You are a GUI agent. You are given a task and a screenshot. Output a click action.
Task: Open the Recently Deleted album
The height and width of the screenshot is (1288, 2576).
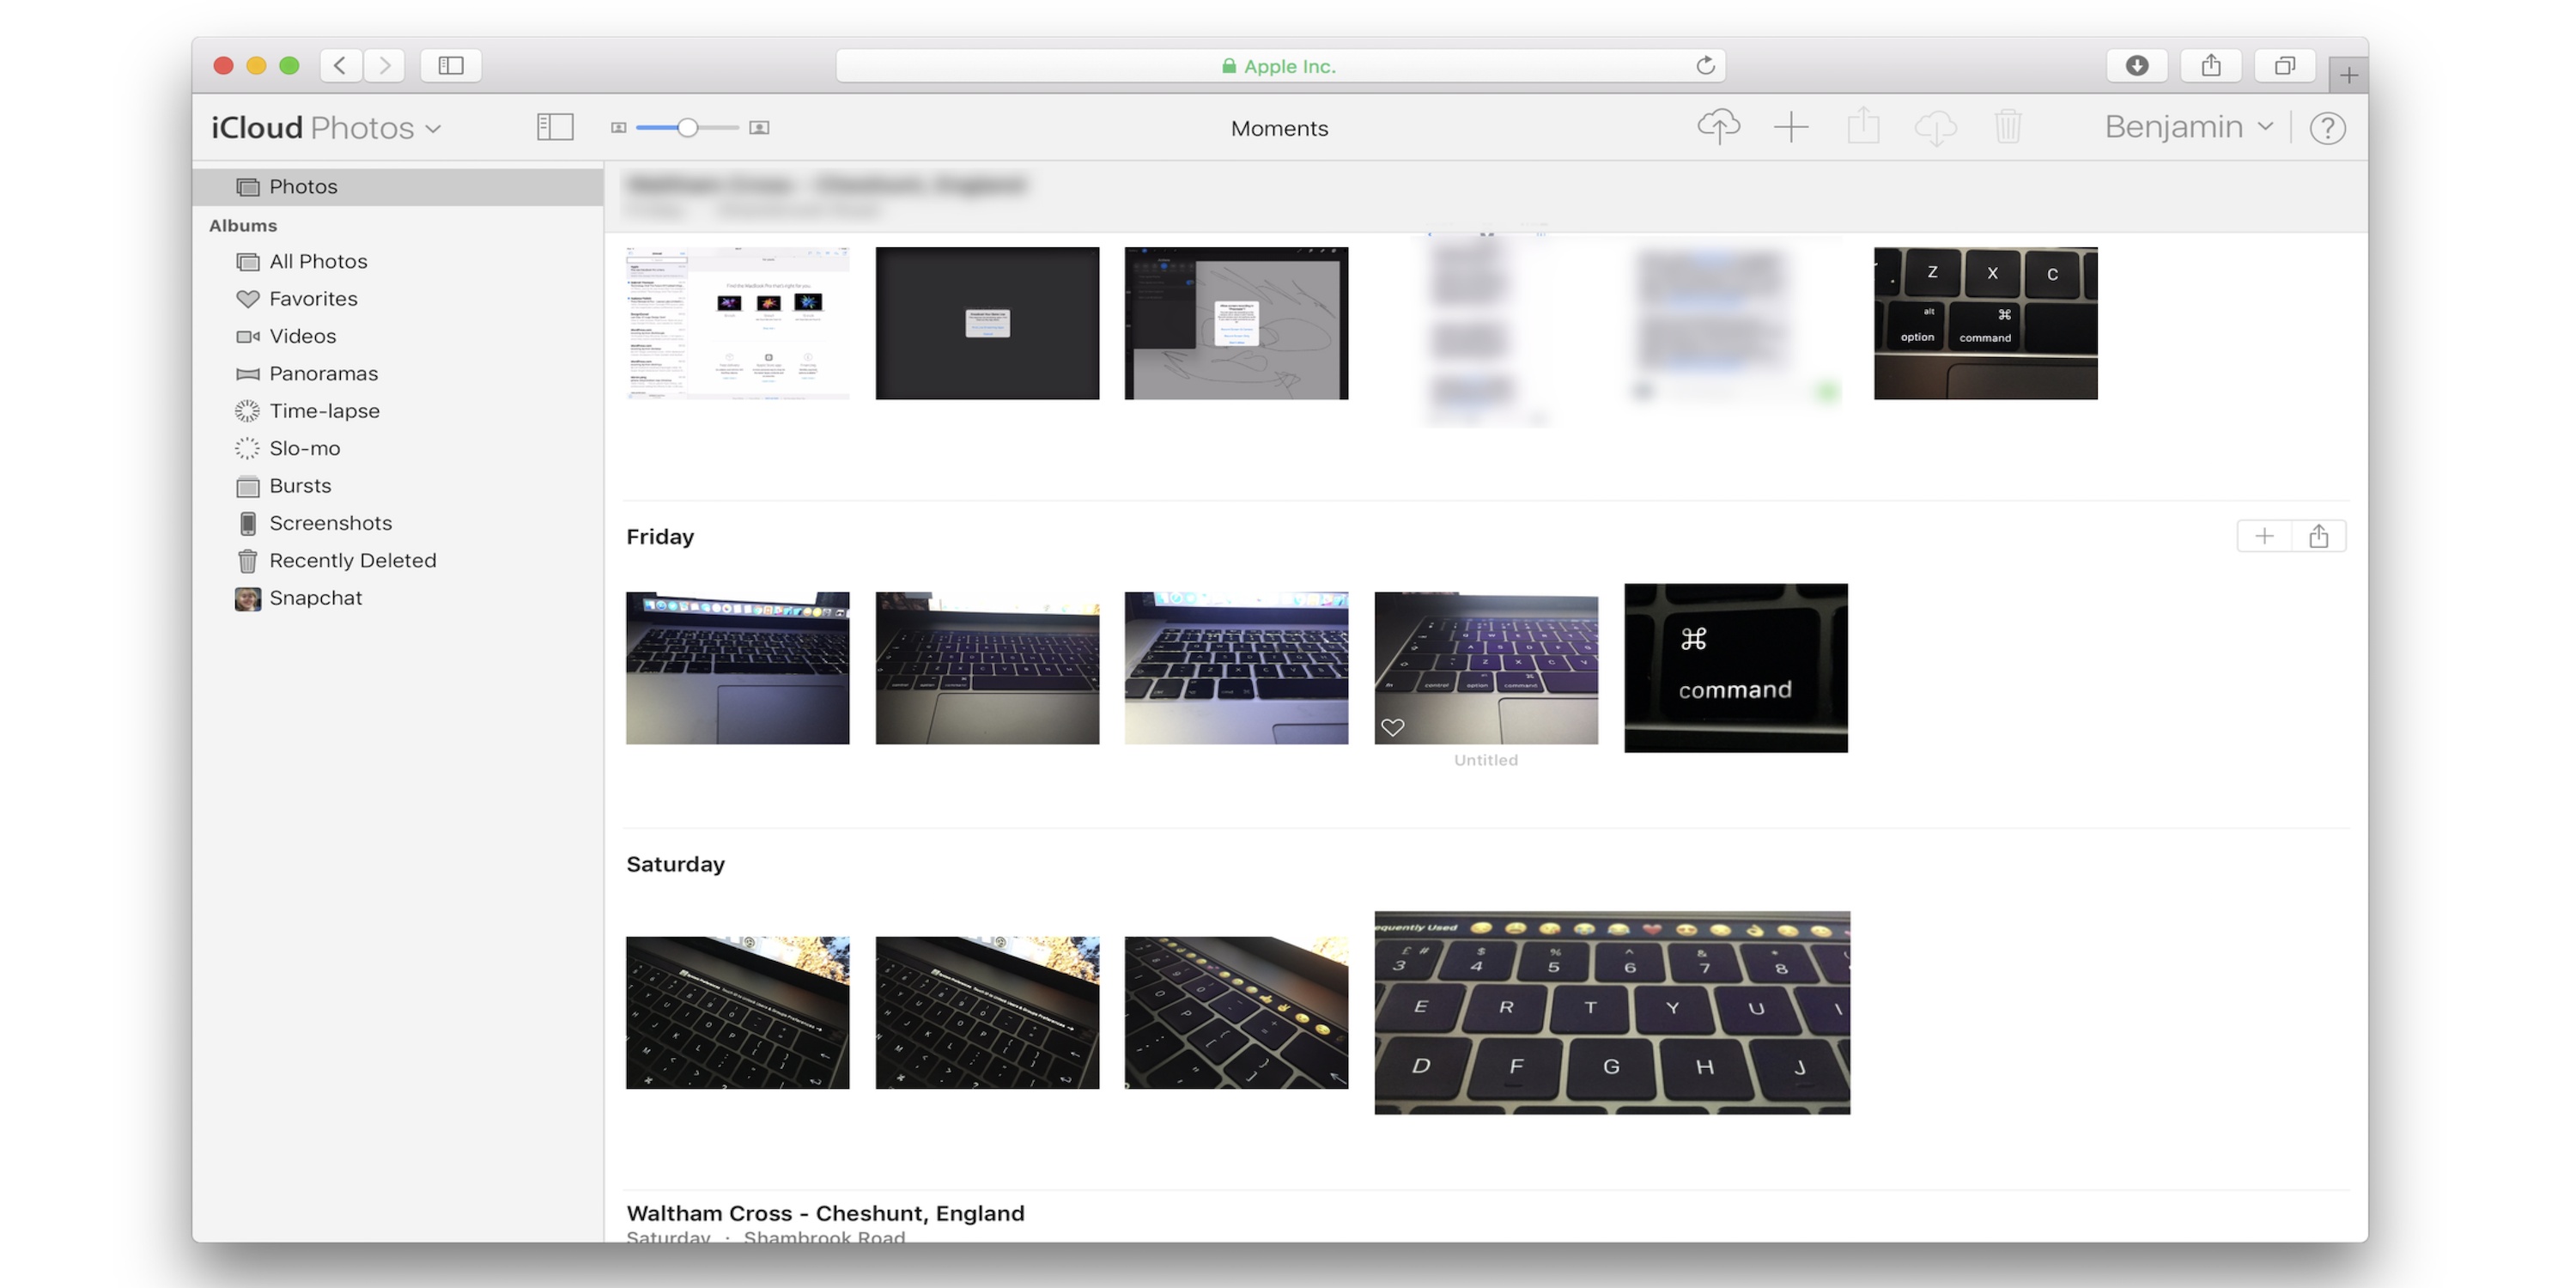coord(352,560)
